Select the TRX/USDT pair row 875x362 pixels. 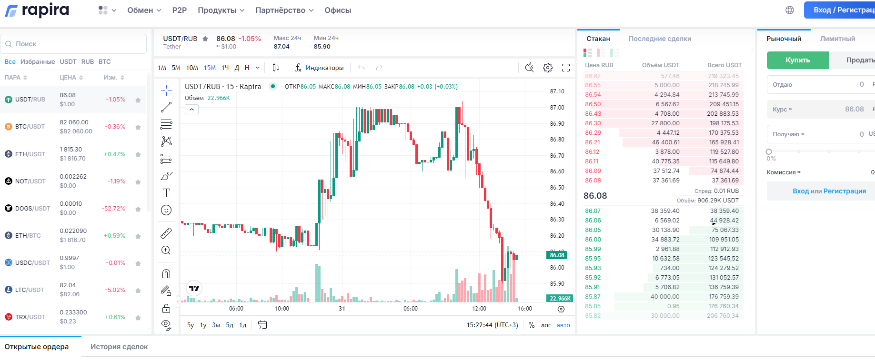click(73, 317)
